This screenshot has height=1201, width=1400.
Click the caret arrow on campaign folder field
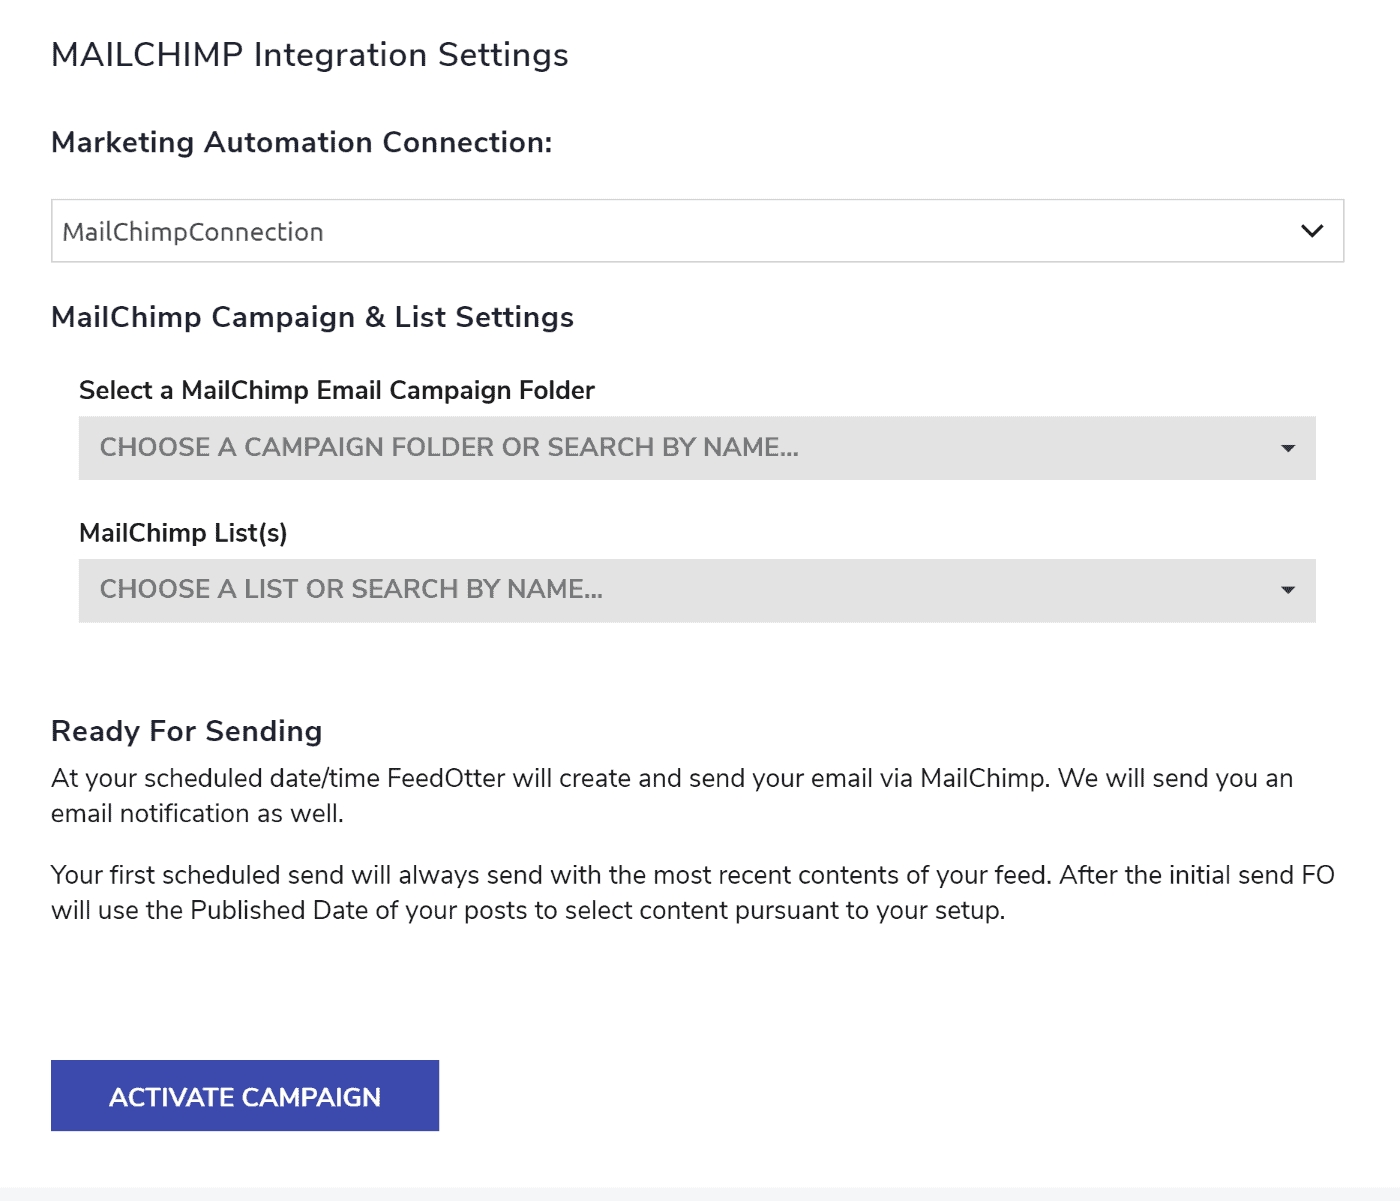click(1288, 448)
